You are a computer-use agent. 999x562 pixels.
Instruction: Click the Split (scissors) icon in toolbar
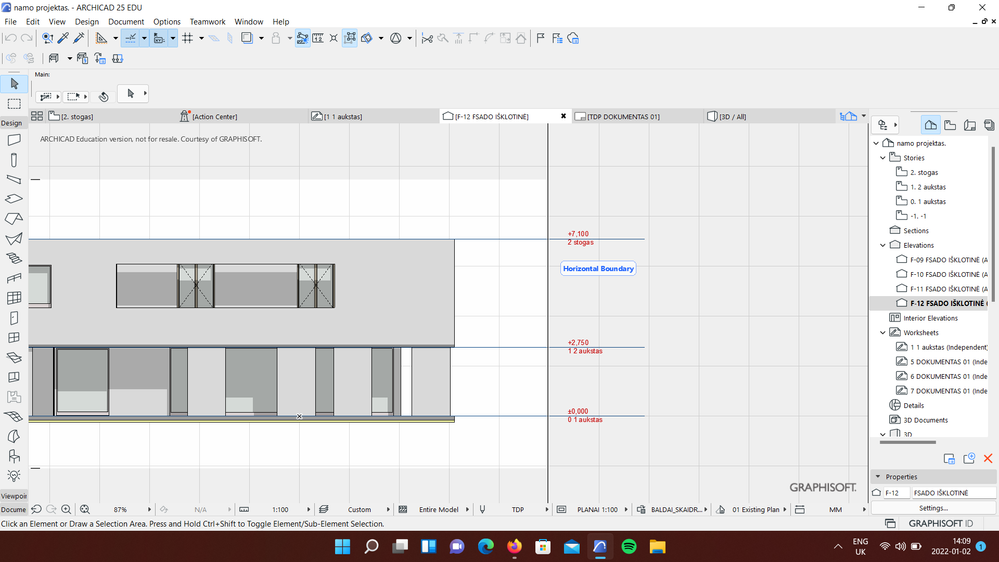click(427, 38)
